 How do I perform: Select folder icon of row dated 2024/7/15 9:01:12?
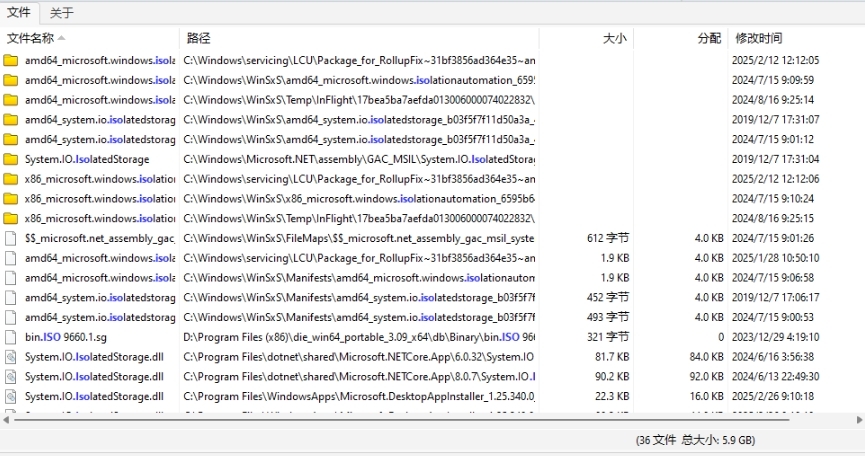[10, 140]
